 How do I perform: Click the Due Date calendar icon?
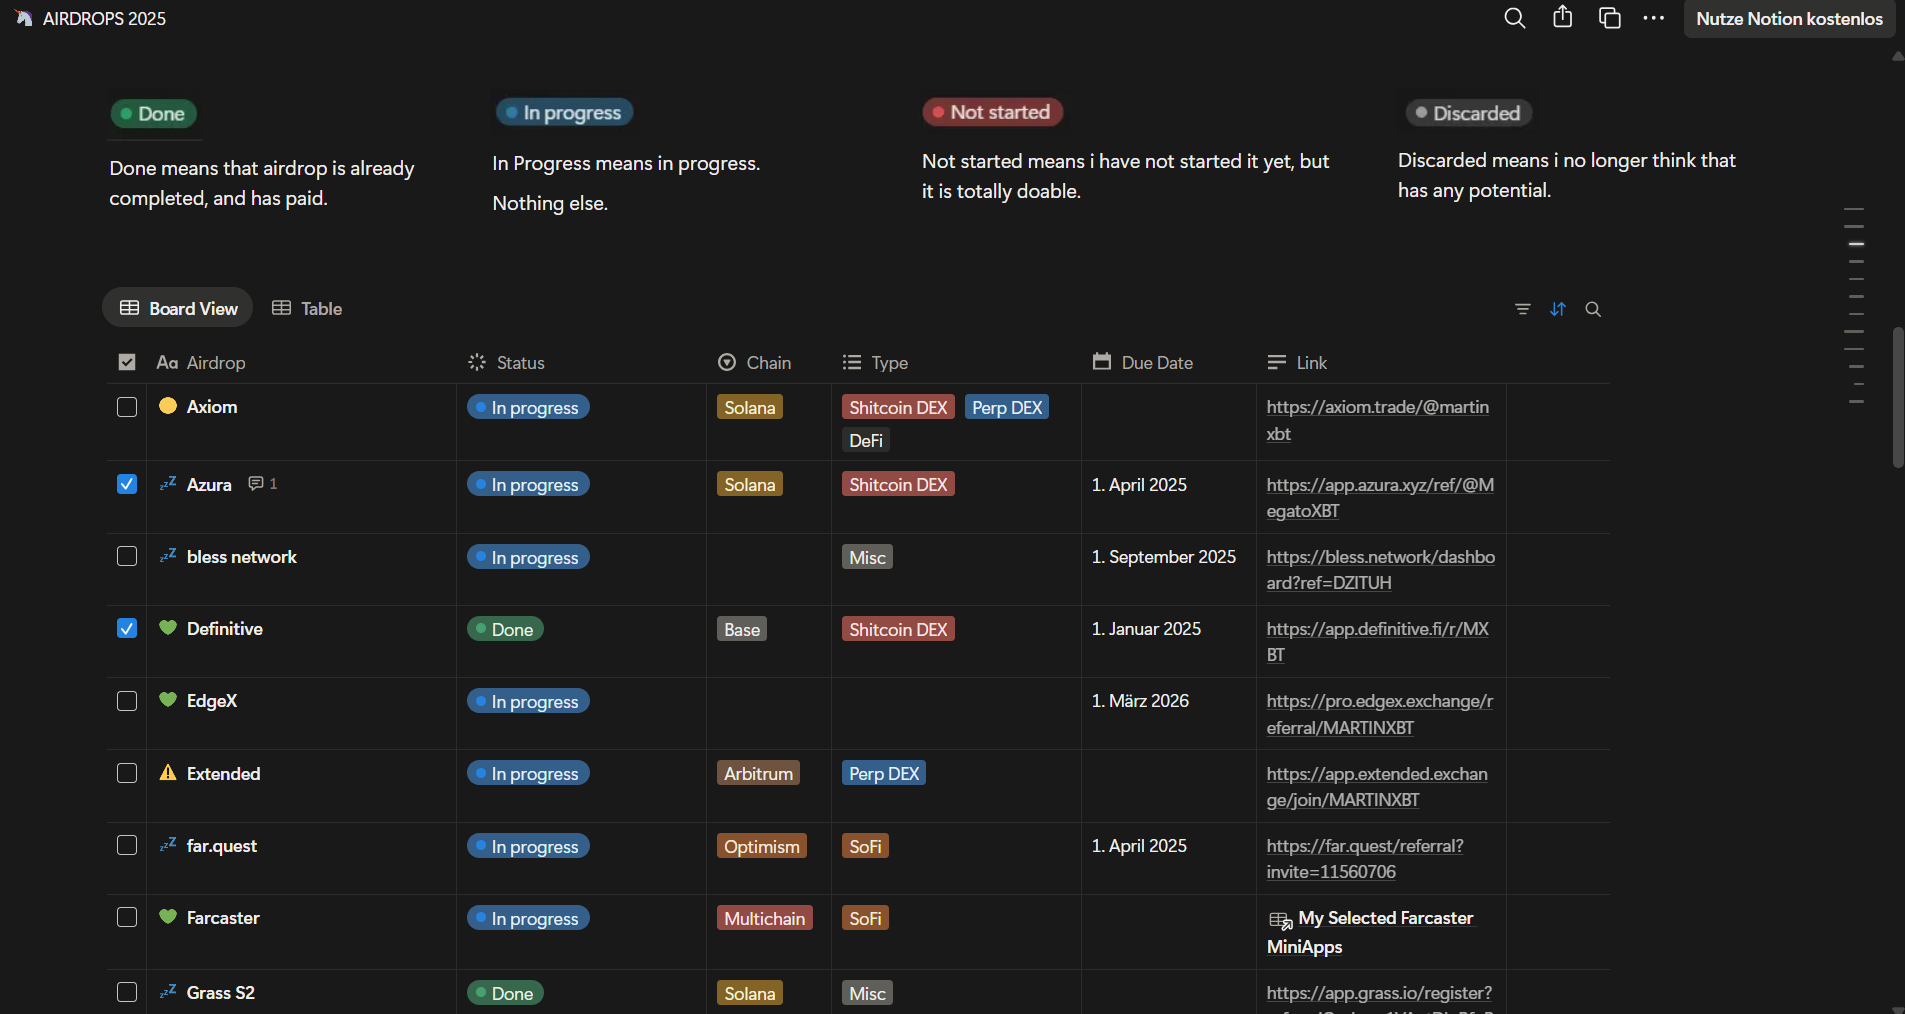click(1102, 361)
